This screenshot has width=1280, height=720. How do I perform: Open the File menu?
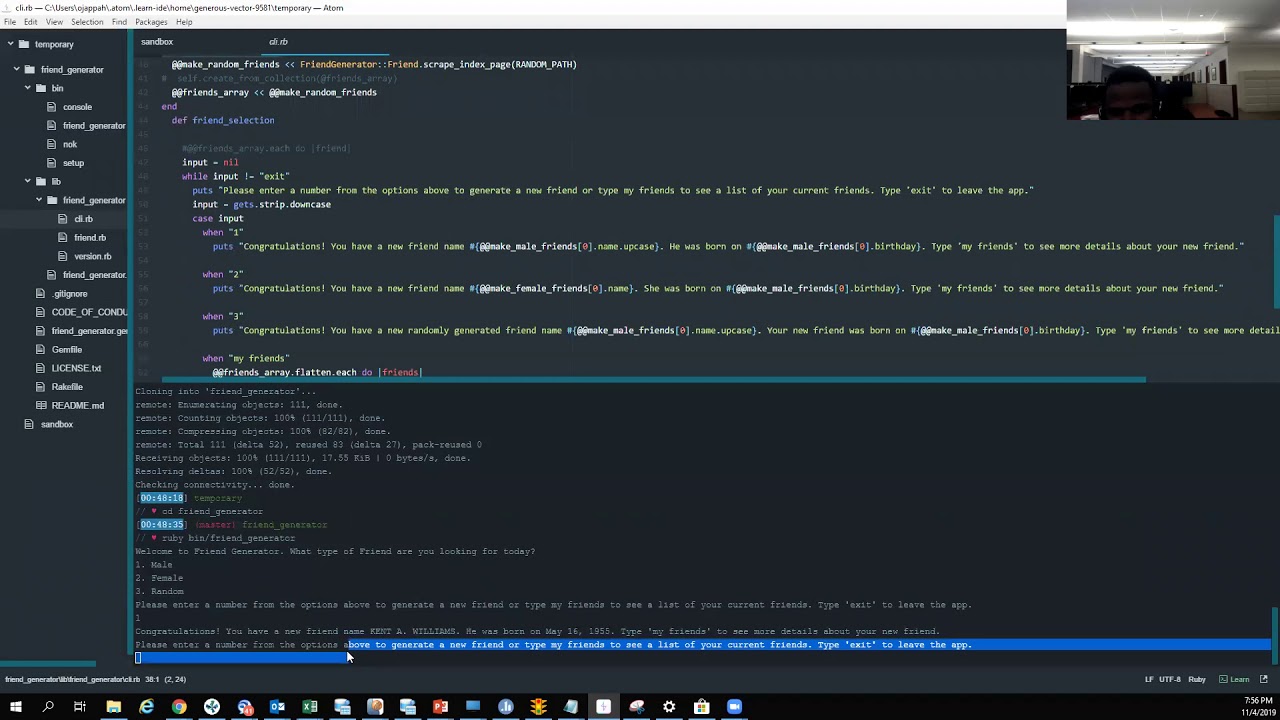pos(10,22)
